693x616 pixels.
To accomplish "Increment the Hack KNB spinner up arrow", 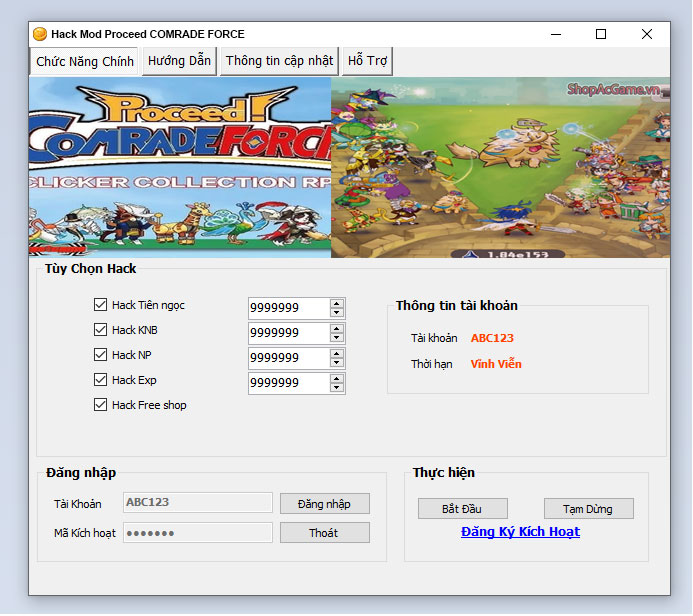I will tap(337, 329).
